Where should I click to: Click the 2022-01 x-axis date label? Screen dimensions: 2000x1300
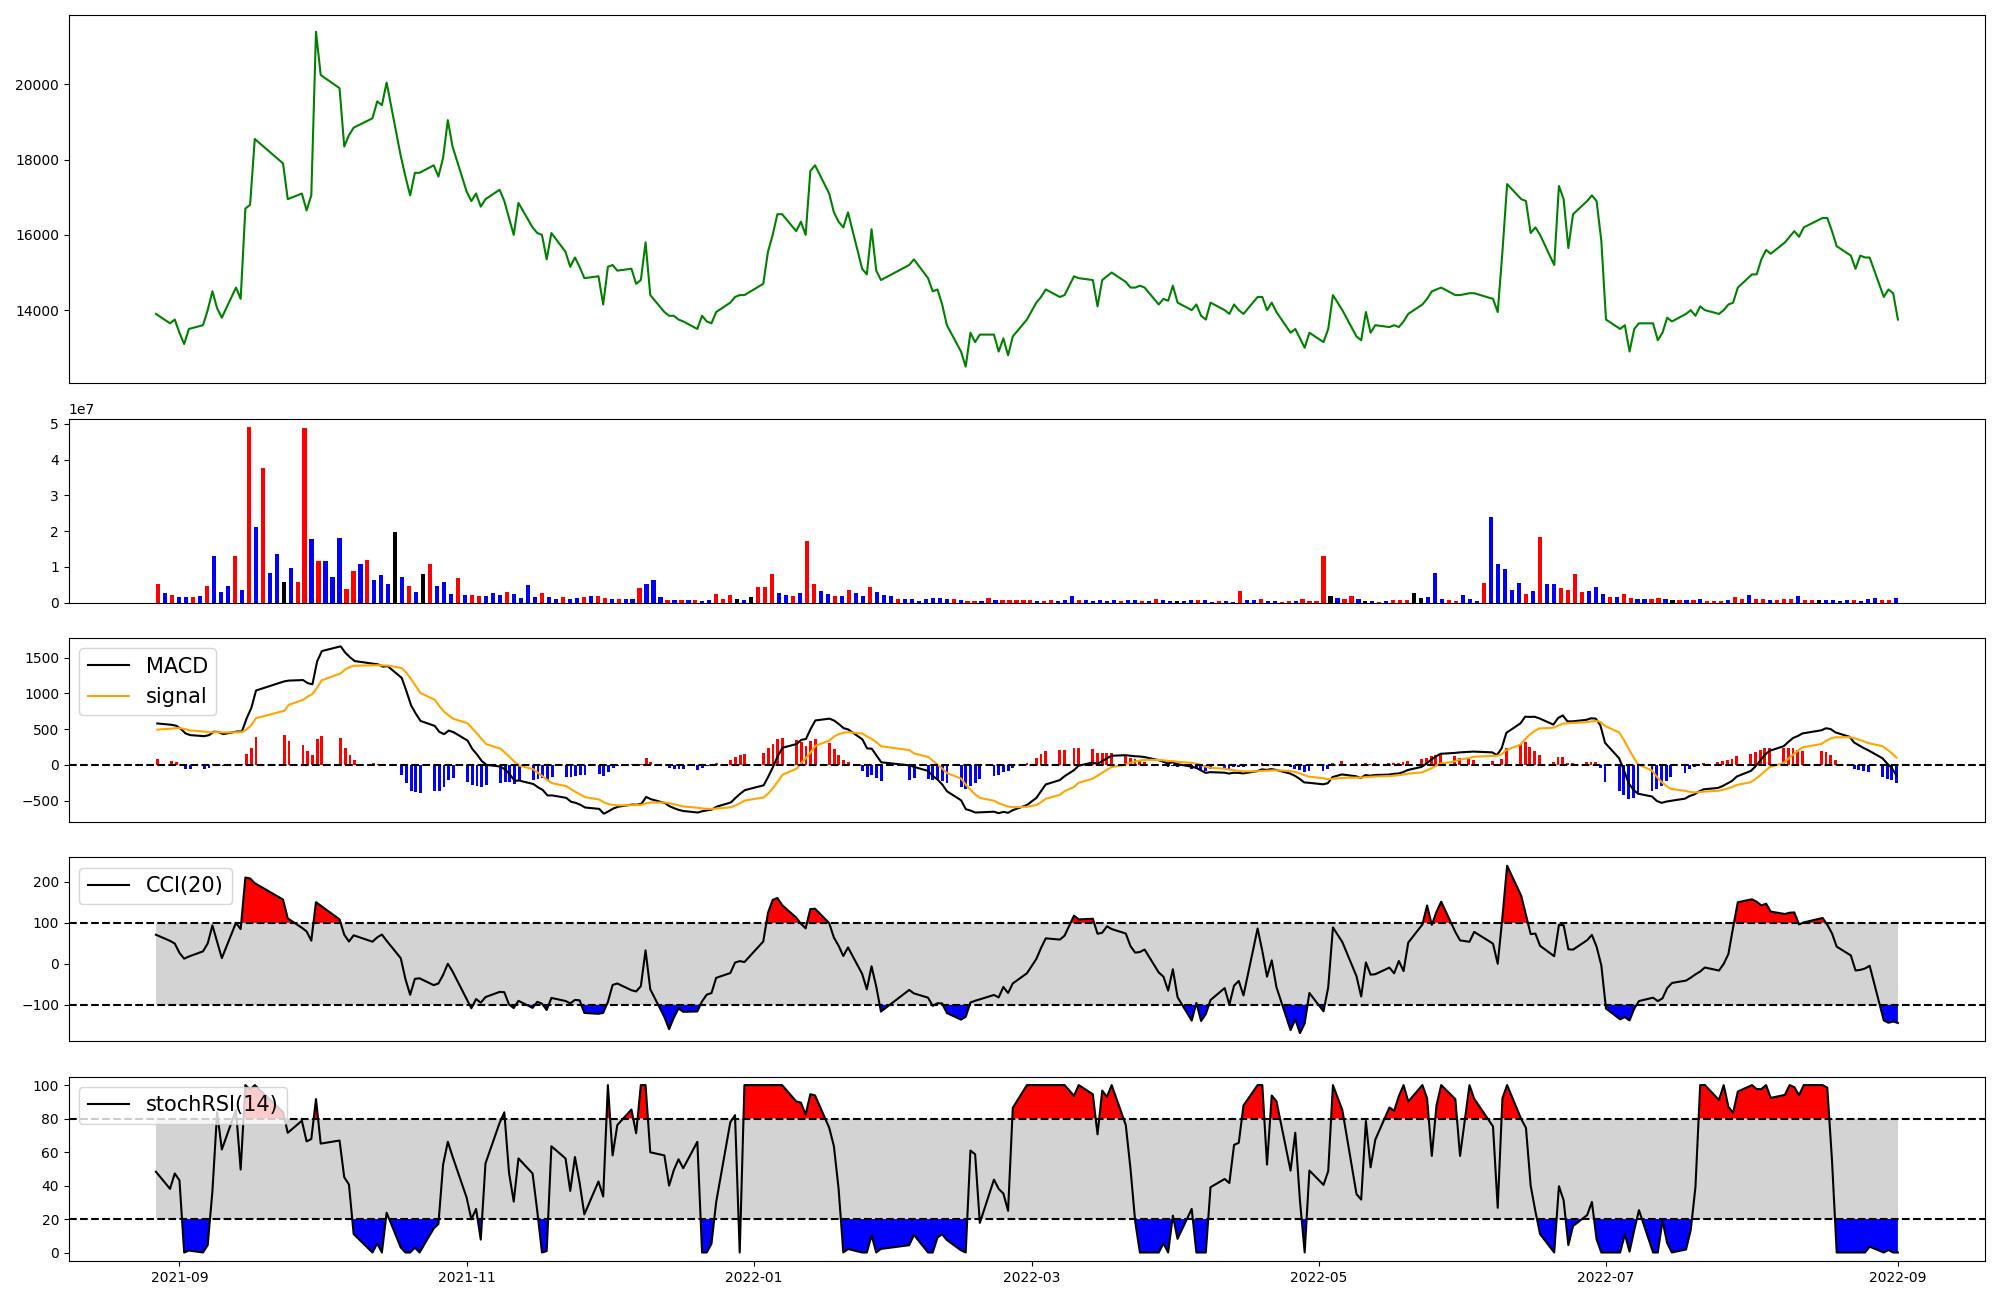click(753, 1277)
